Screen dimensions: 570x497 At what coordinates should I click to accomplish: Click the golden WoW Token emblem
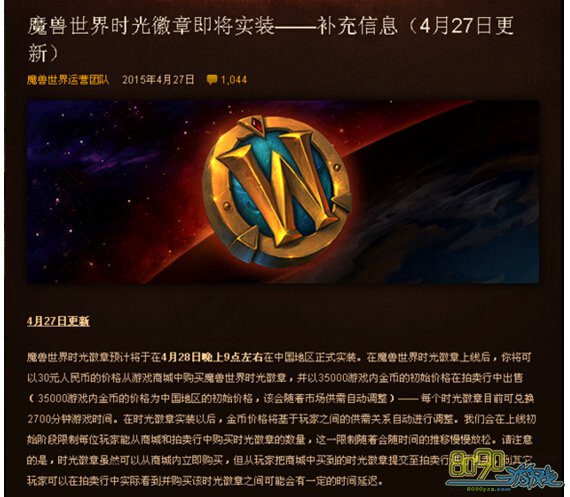(x=277, y=192)
